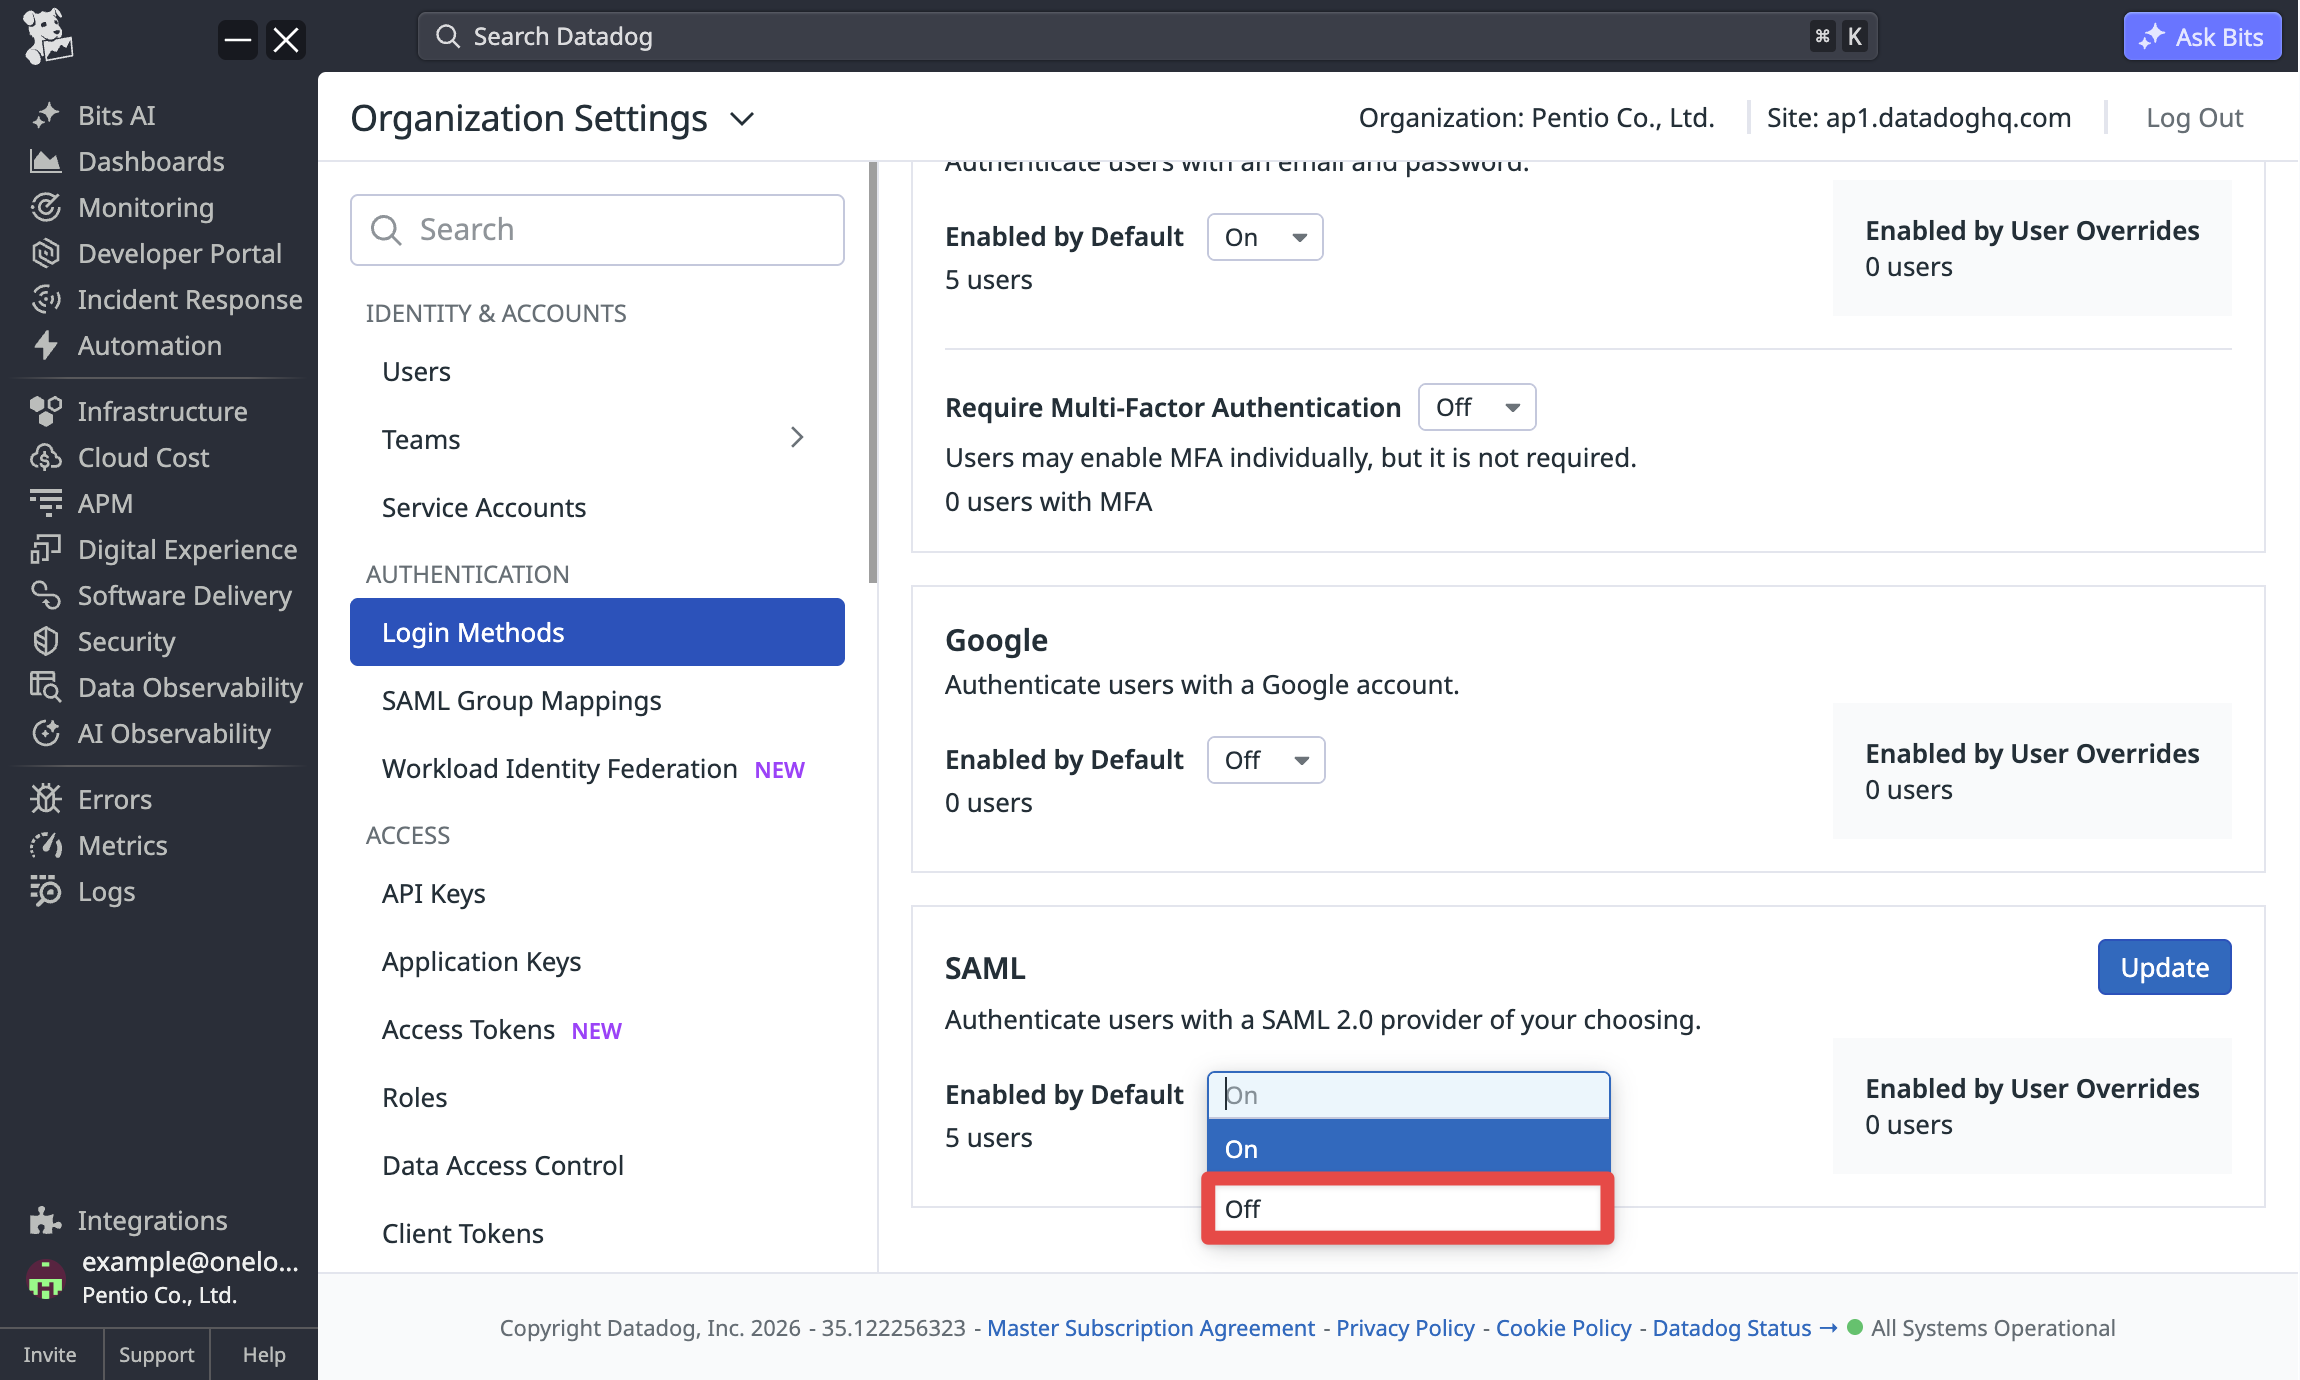Click the SAML Update button
The height and width of the screenshot is (1380, 2300).
(2164, 967)
